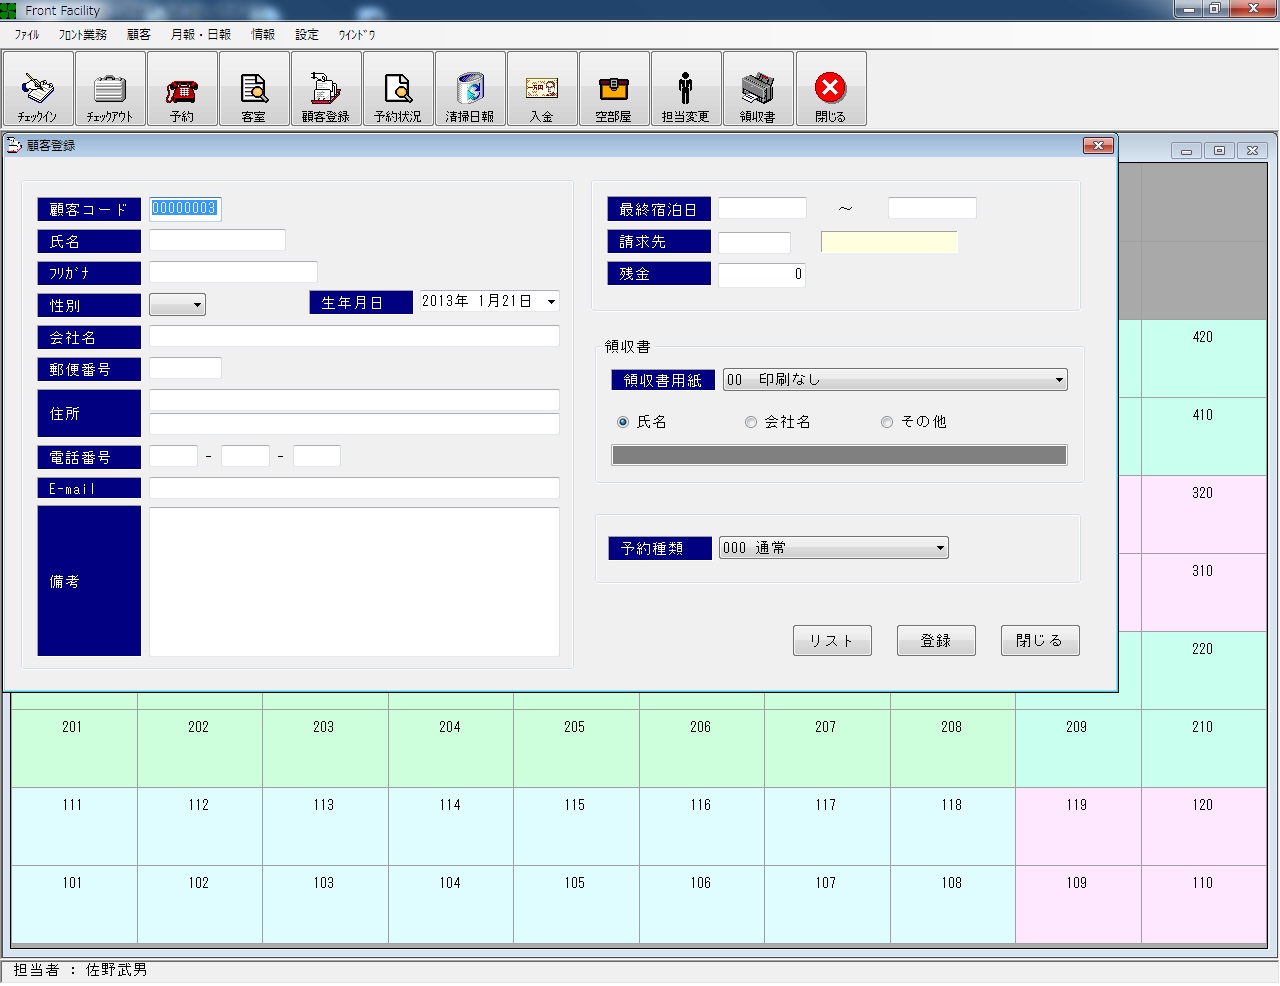Viewport: 1280px width, 986px height.
Task: Open 予約 telephone icon
Action: tap(182, 89)
